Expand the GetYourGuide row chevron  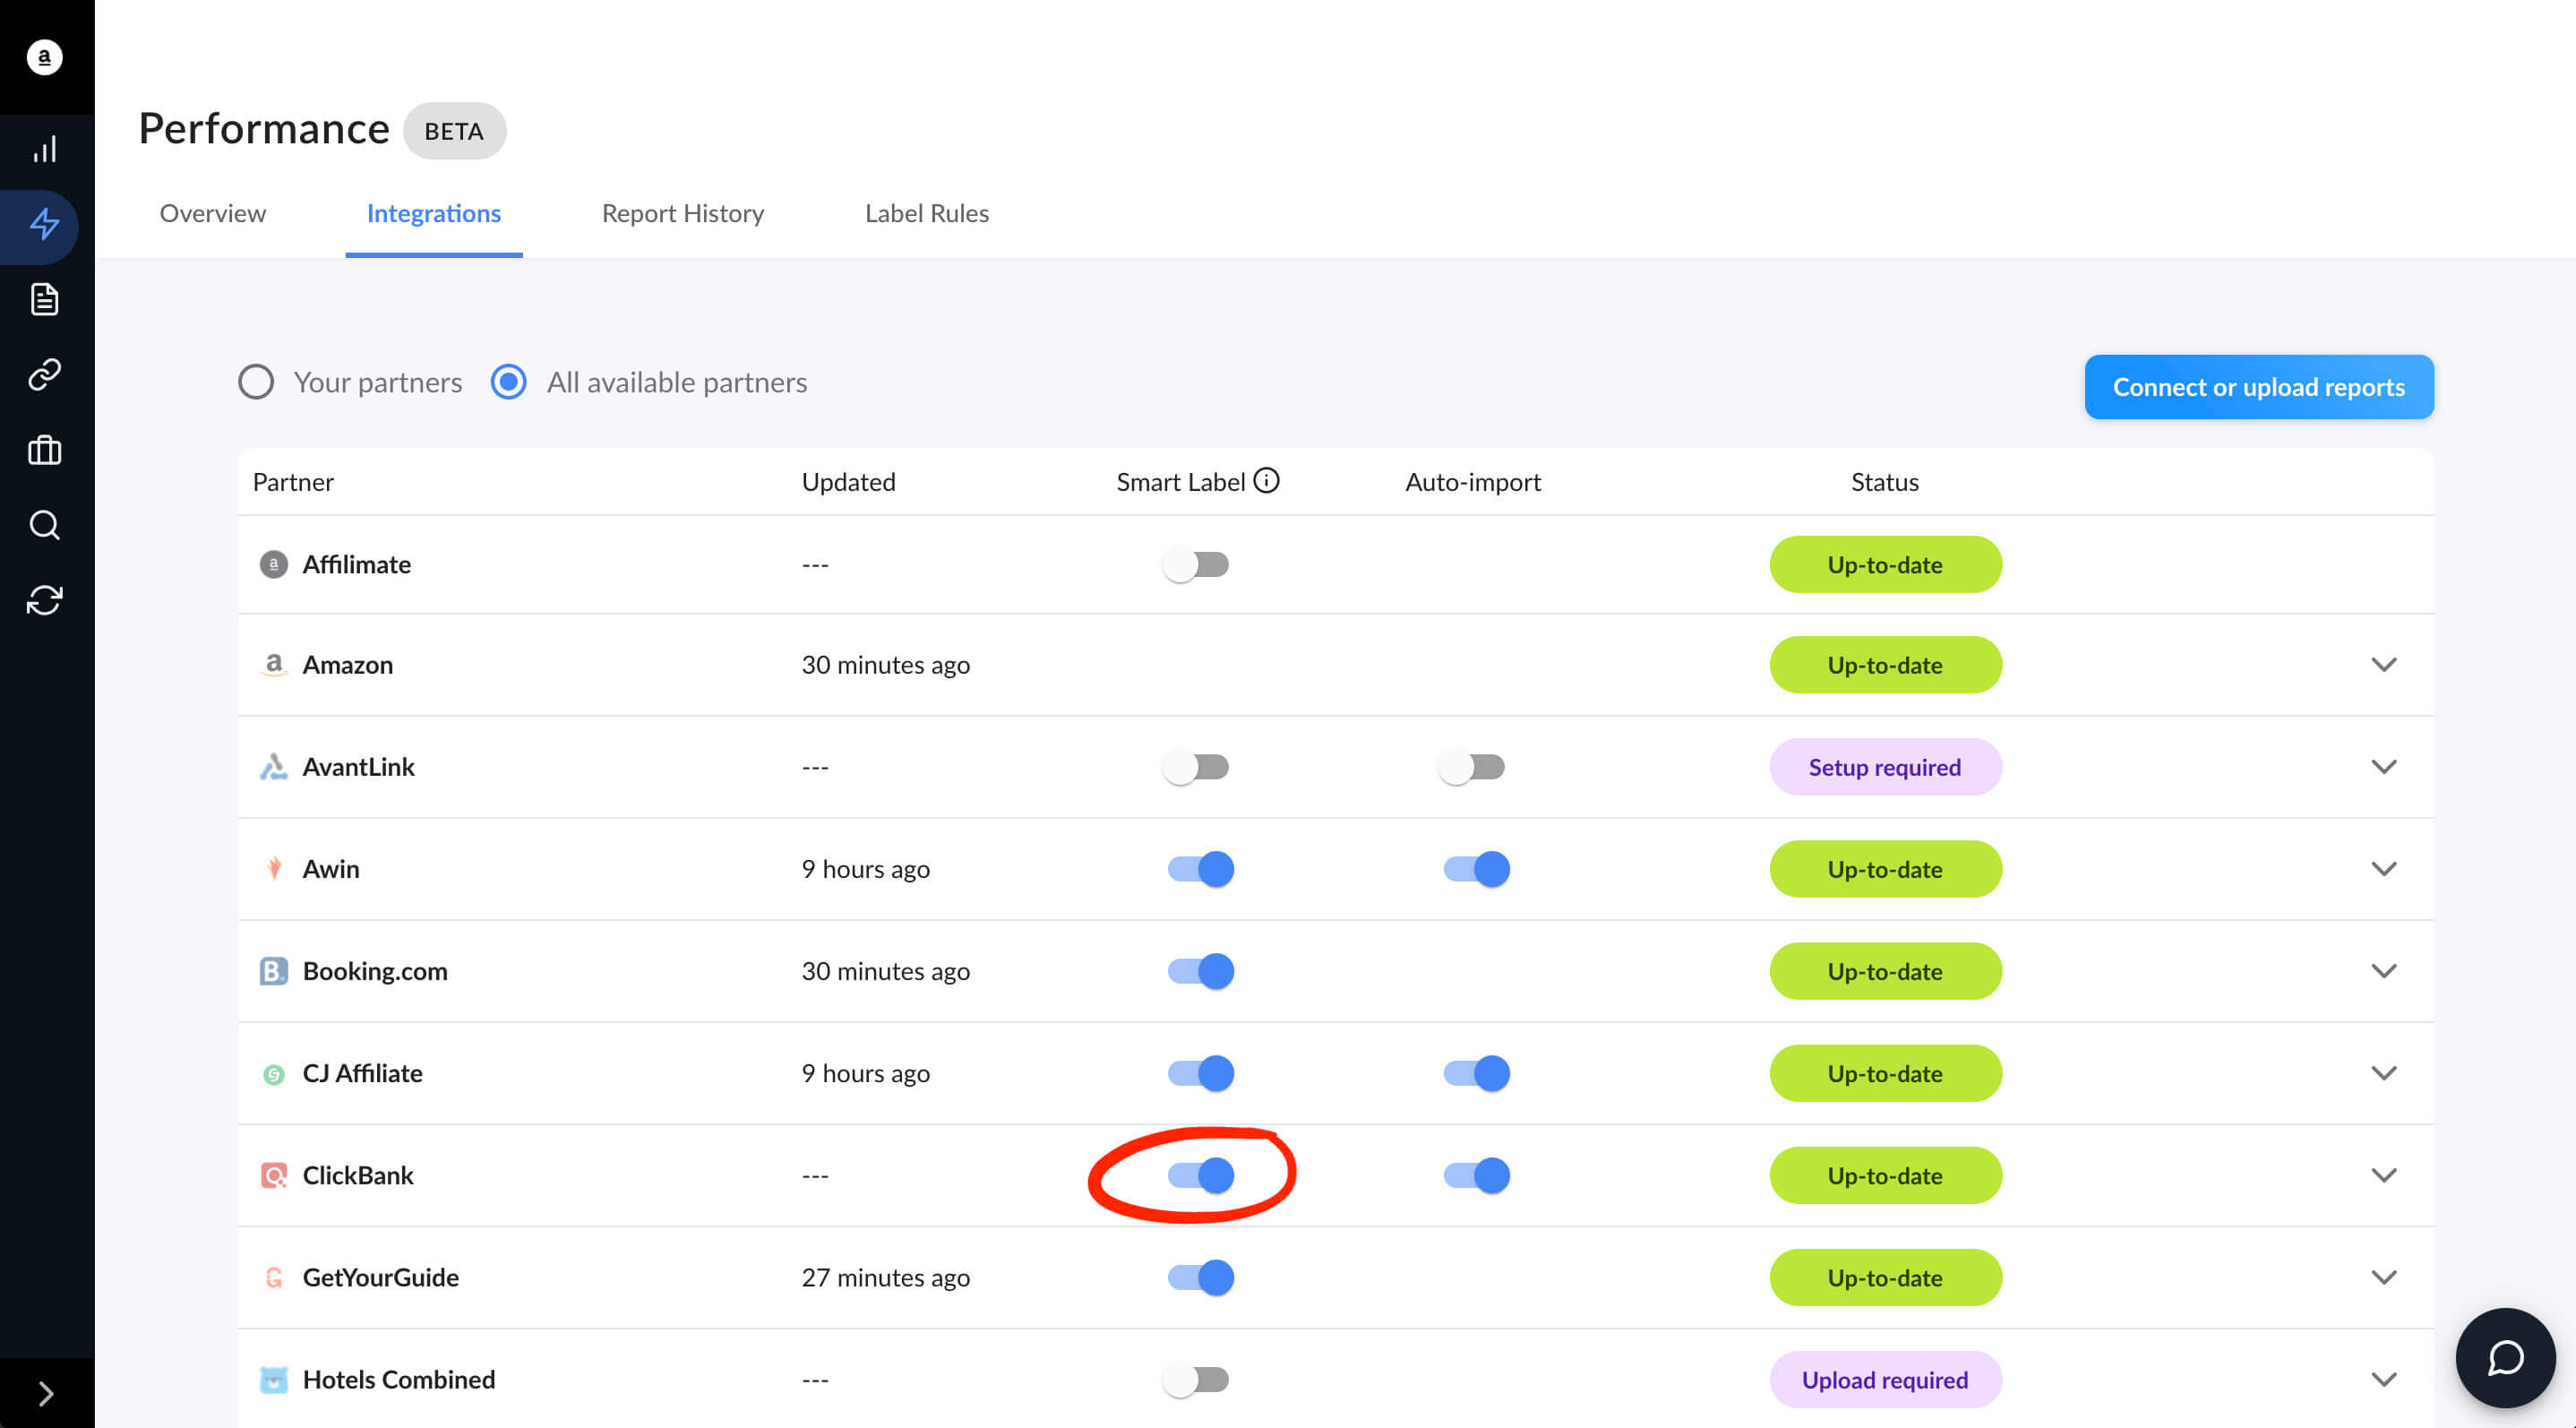tap(2384, 1277)
